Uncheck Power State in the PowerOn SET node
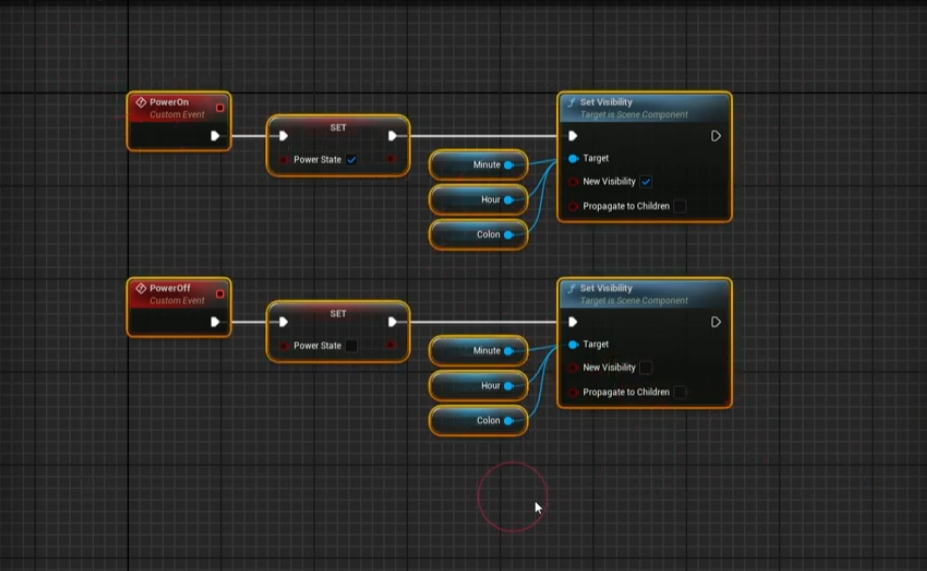927x571 pixels. coord(352,160)
